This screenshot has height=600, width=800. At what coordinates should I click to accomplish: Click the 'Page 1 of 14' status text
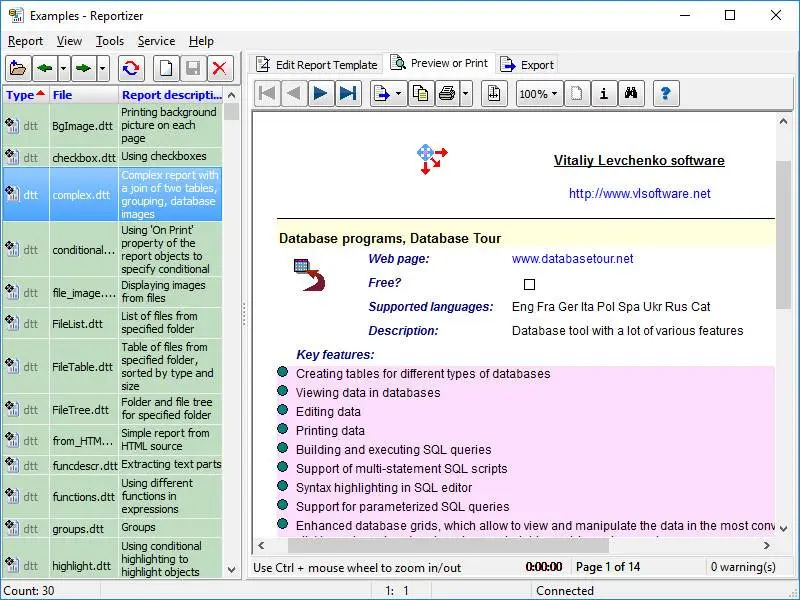pos(608,567)
